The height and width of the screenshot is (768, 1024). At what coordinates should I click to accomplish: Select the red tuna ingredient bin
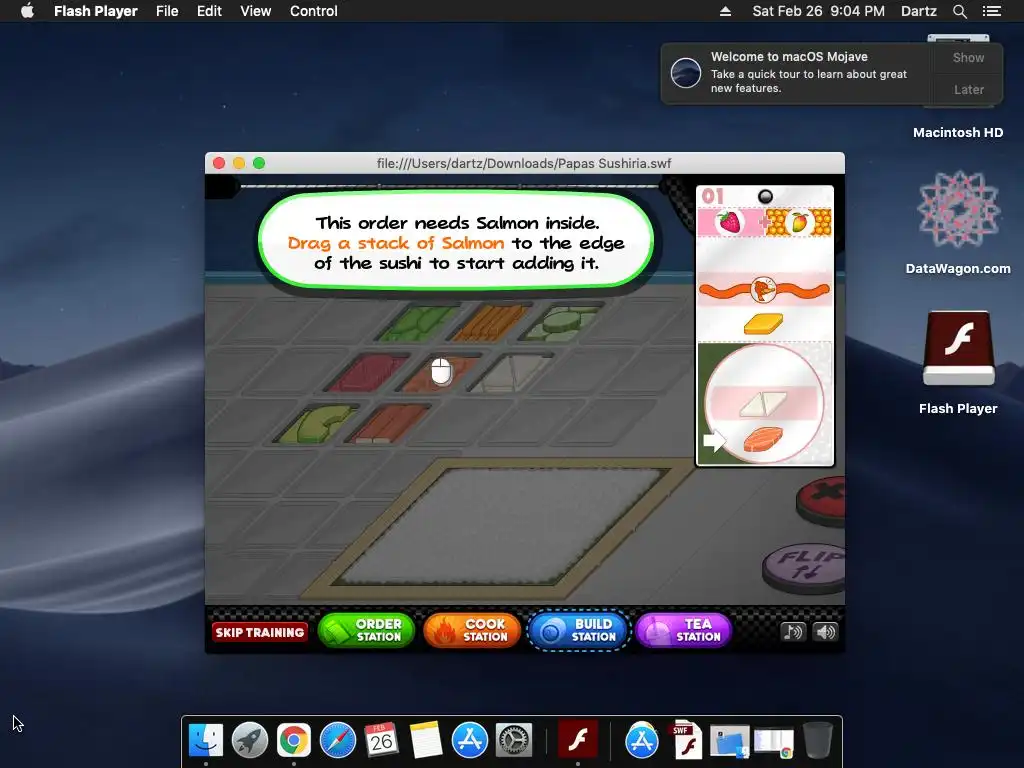coord(367,373)
